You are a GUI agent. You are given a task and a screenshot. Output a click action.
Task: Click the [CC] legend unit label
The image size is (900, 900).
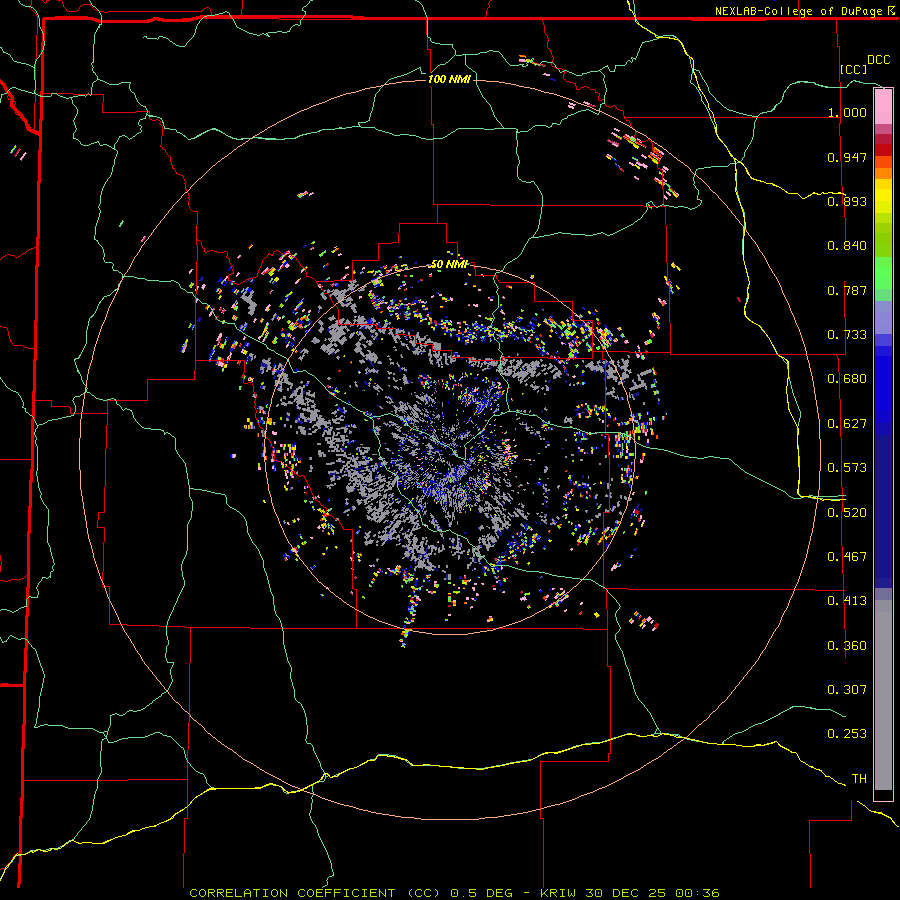[x=853, y=69]
